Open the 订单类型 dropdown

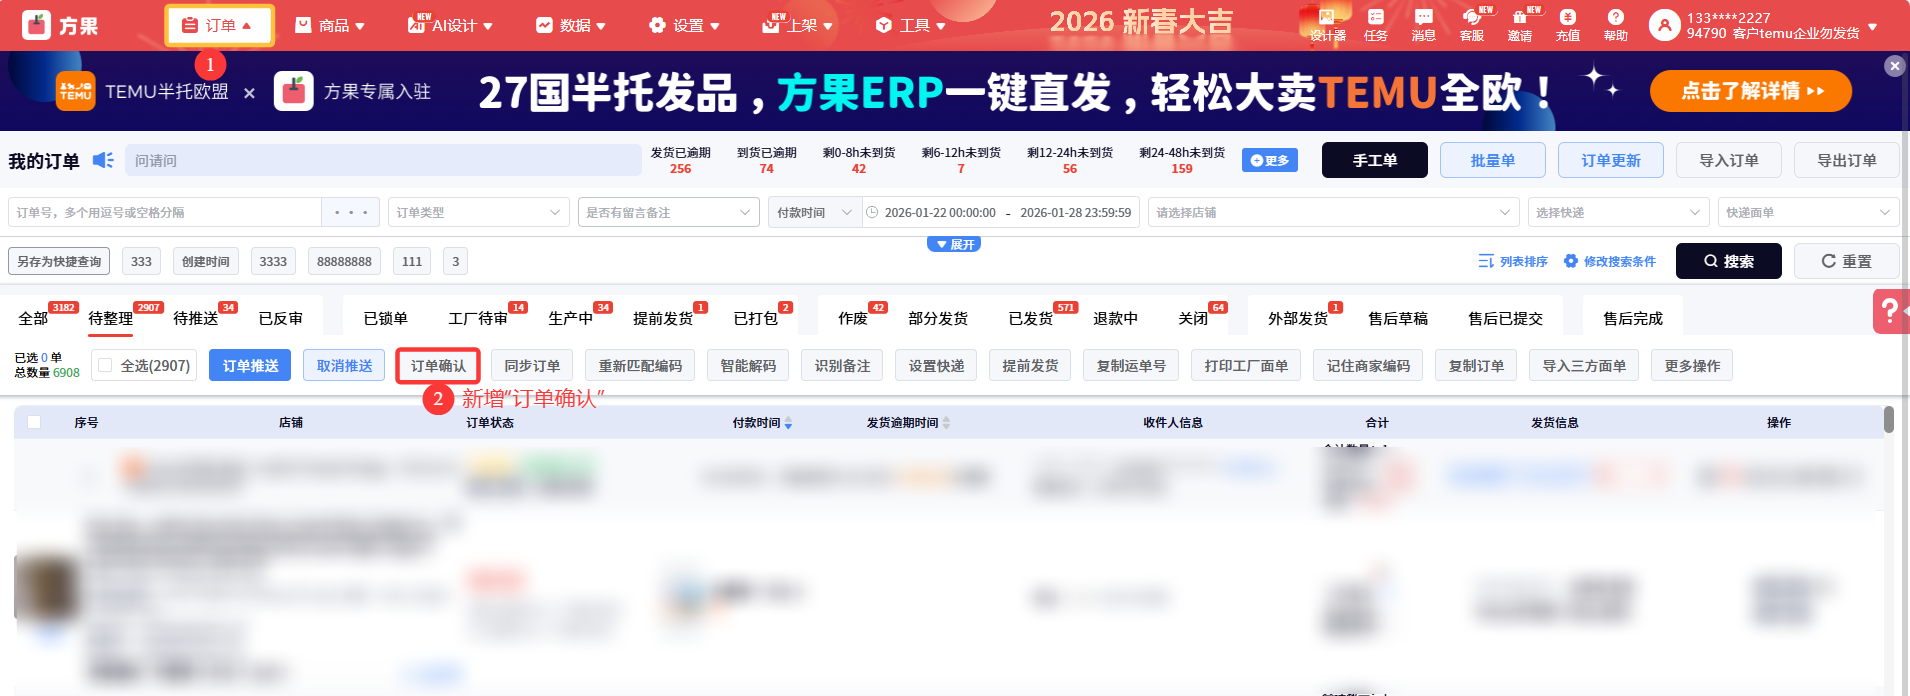478,212
